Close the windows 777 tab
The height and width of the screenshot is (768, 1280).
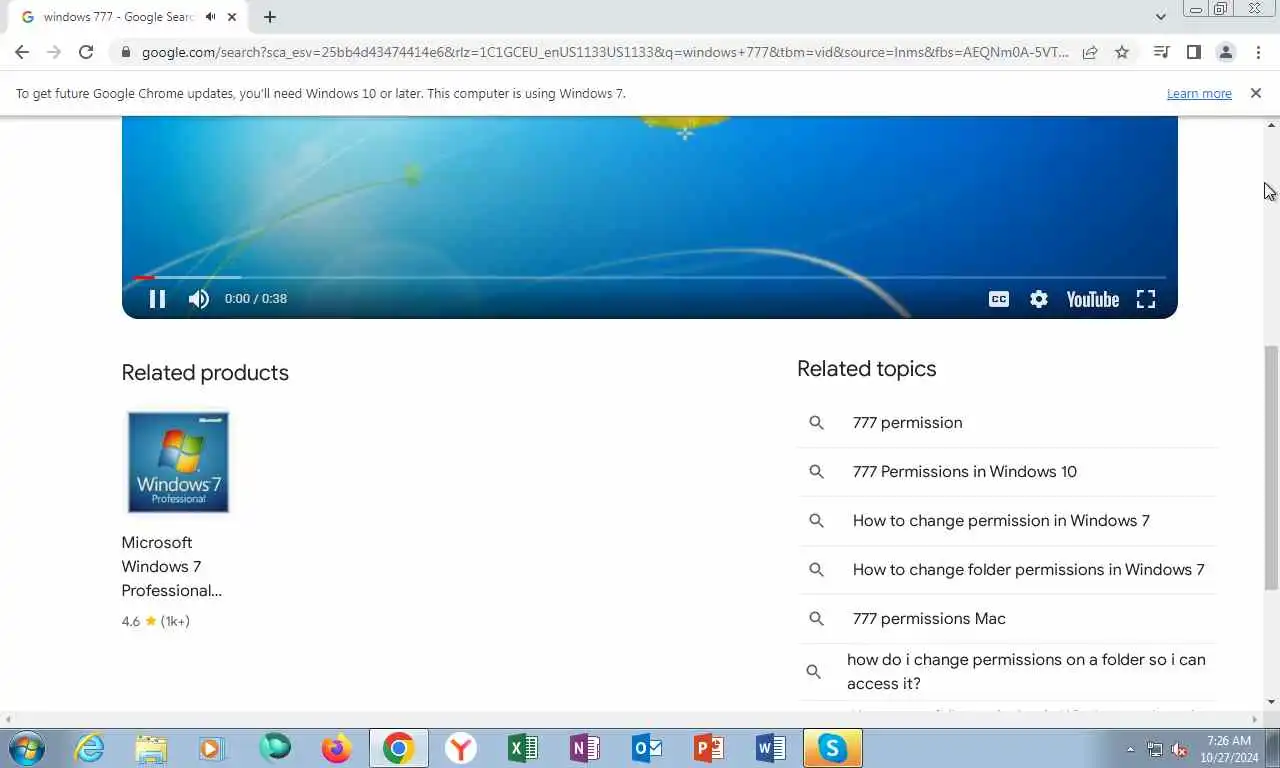point(233,17)
